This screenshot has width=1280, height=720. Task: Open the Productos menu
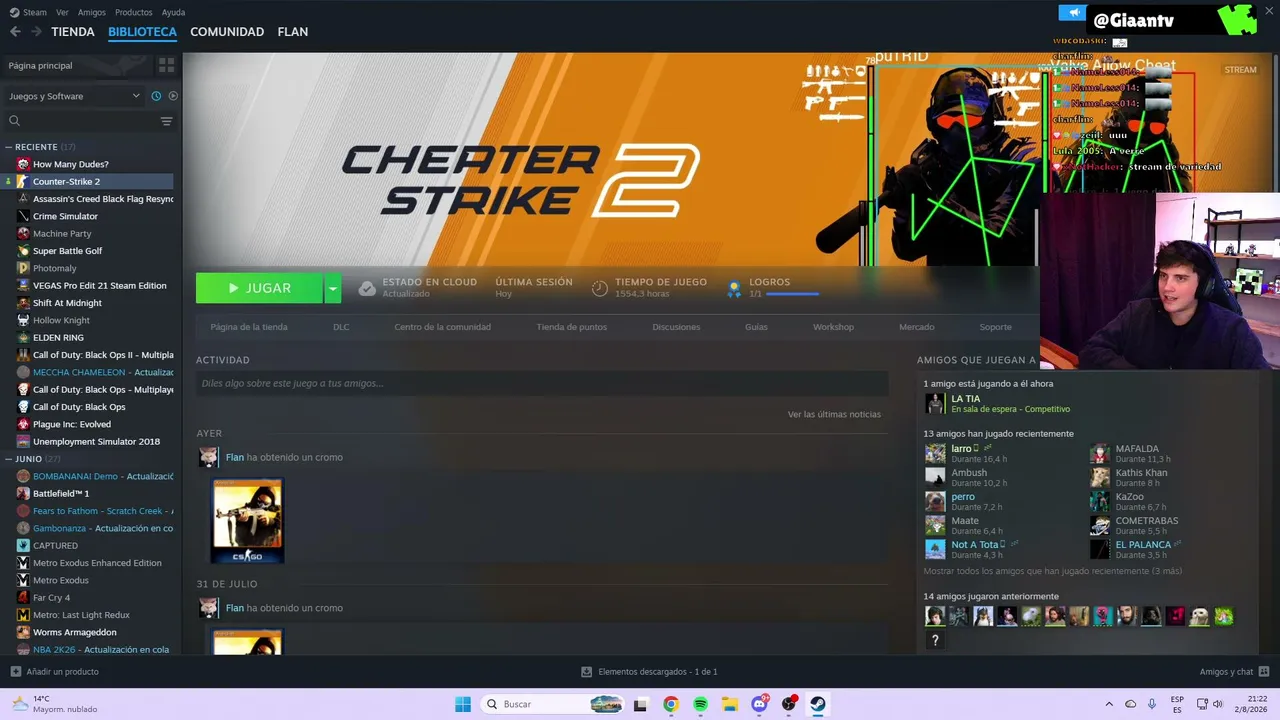(134, 12)
